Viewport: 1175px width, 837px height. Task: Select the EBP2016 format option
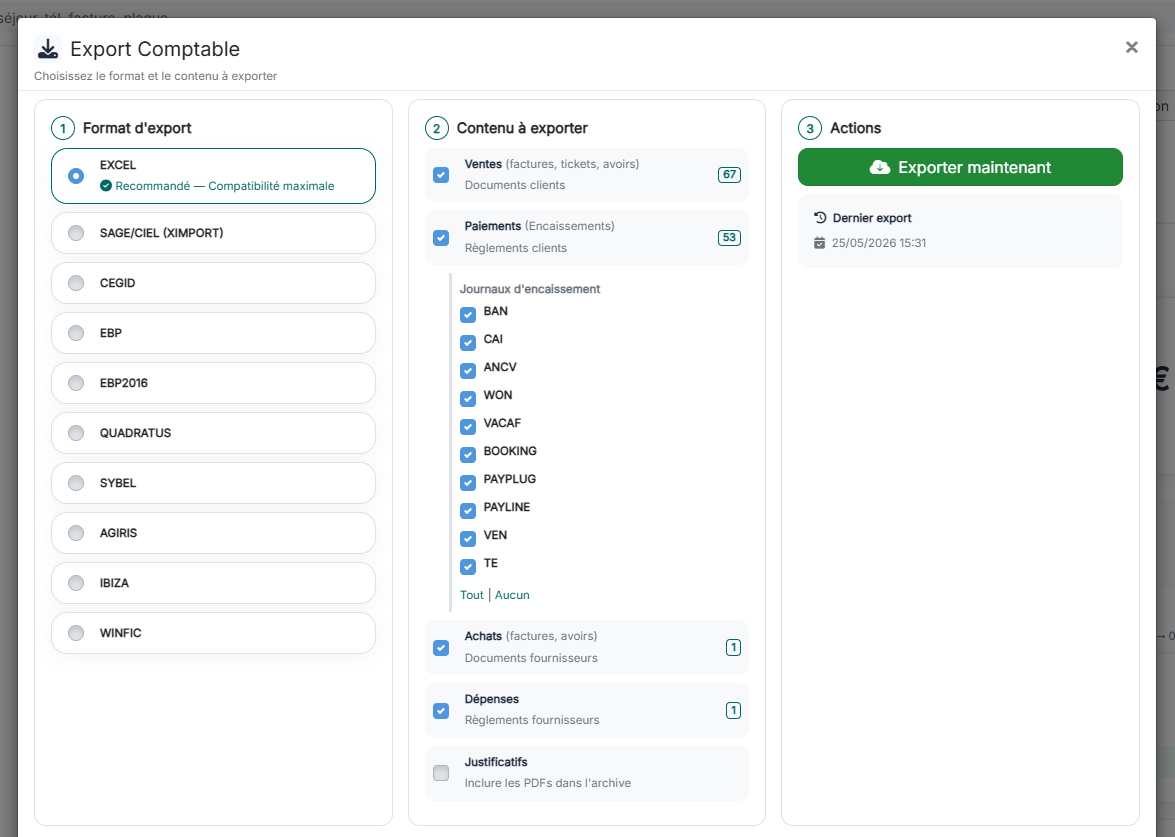pos(214,383)
